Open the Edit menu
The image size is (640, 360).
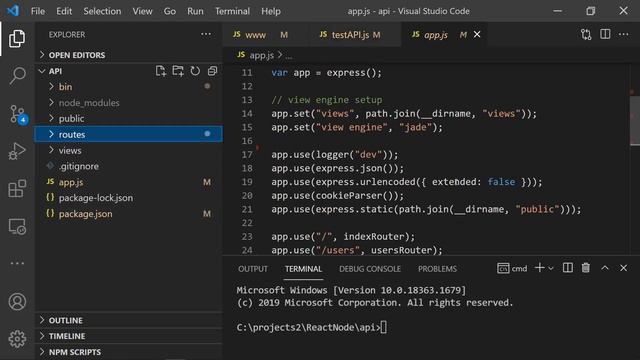[64, 11]
